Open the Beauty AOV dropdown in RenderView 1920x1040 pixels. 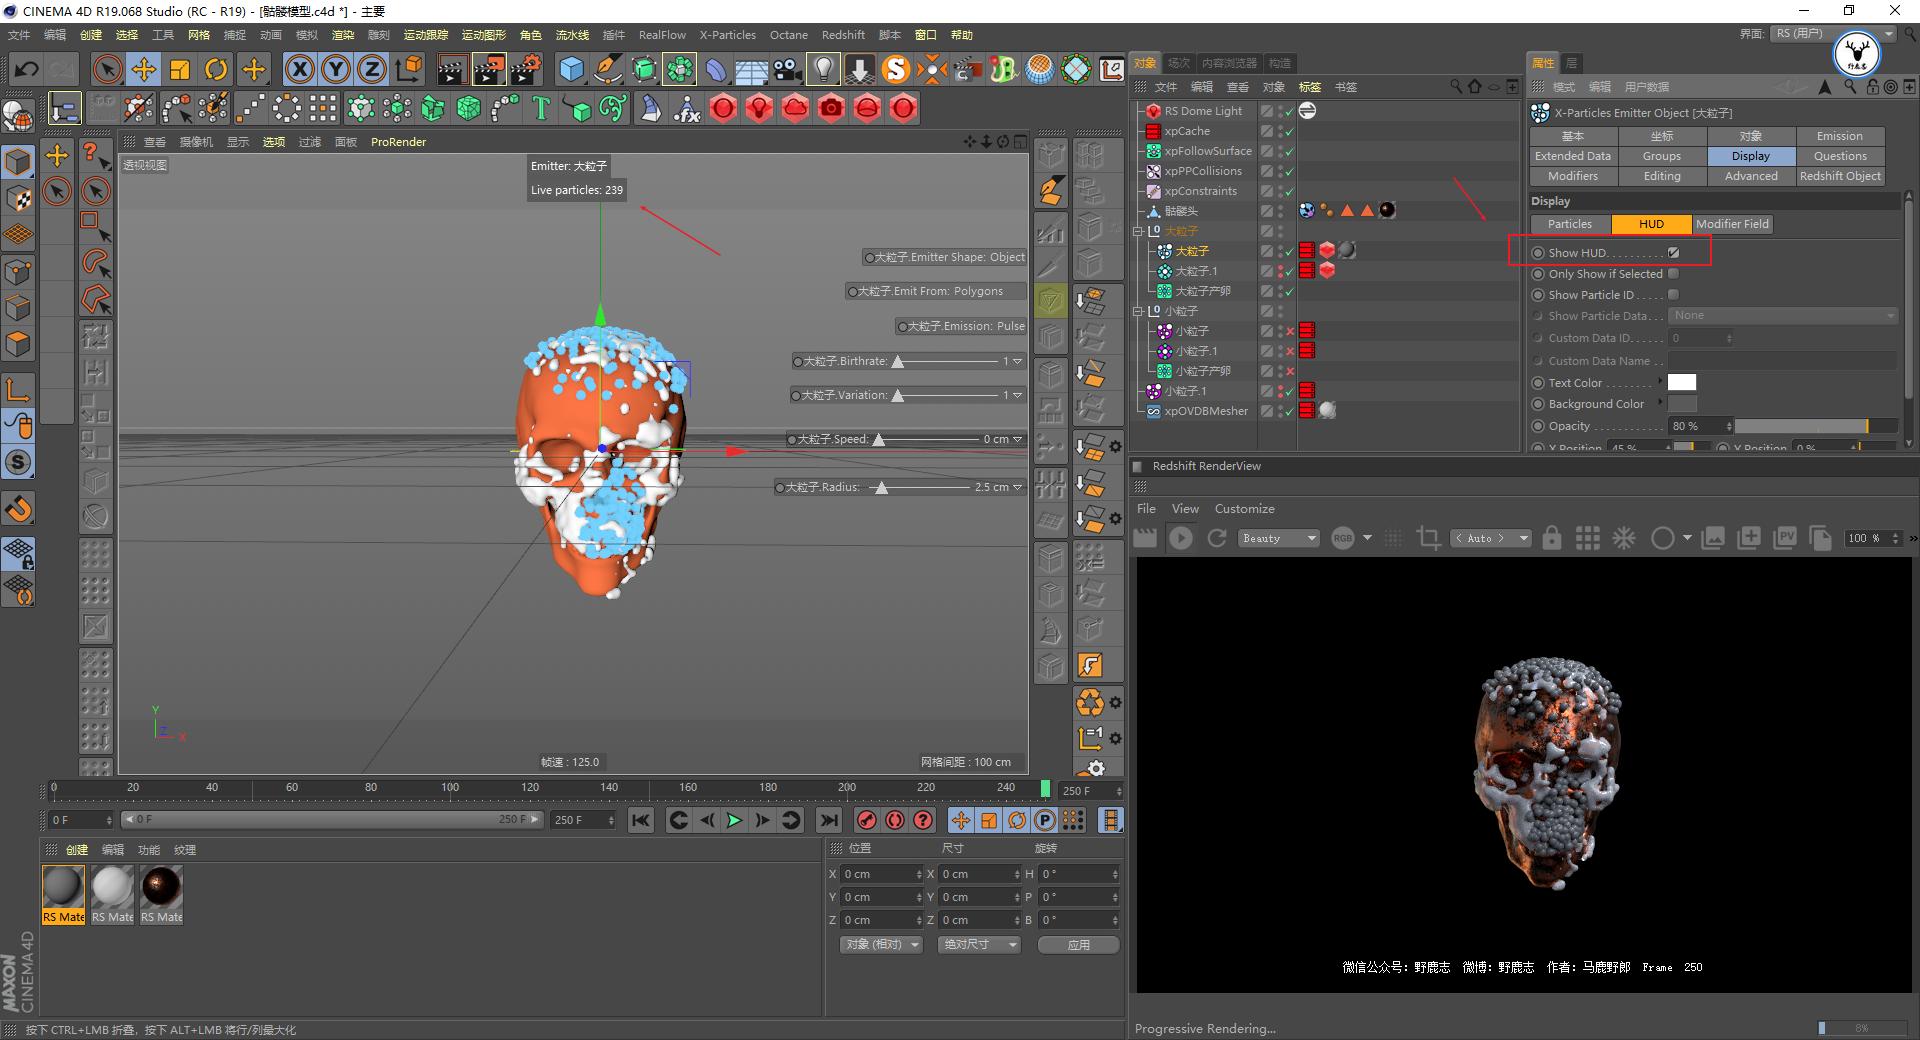1278,538
